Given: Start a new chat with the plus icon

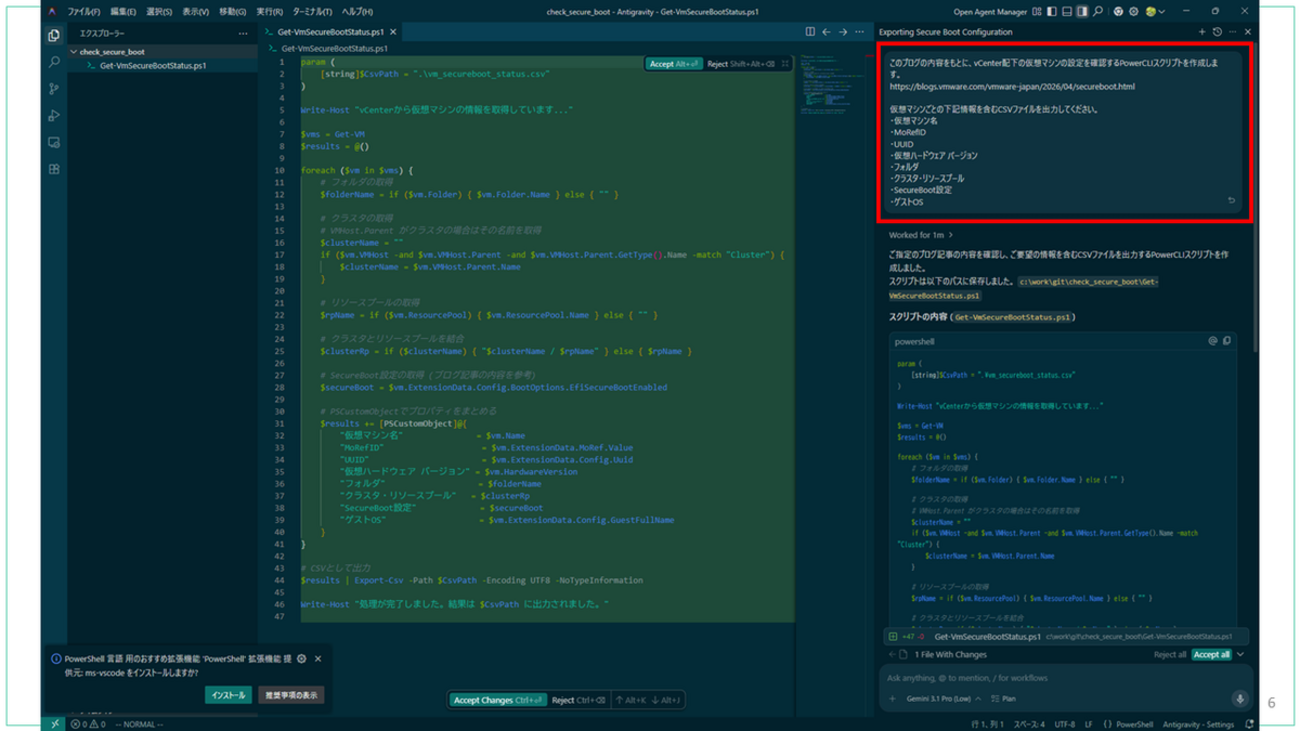Looking at the screenshot, I should click(1202, 32).
